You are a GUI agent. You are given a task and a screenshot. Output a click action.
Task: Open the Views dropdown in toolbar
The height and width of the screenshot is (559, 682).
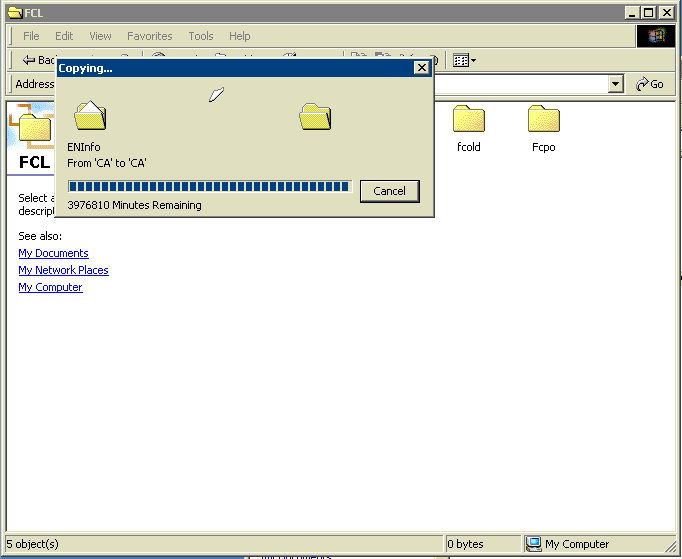[x=463, y=61]
